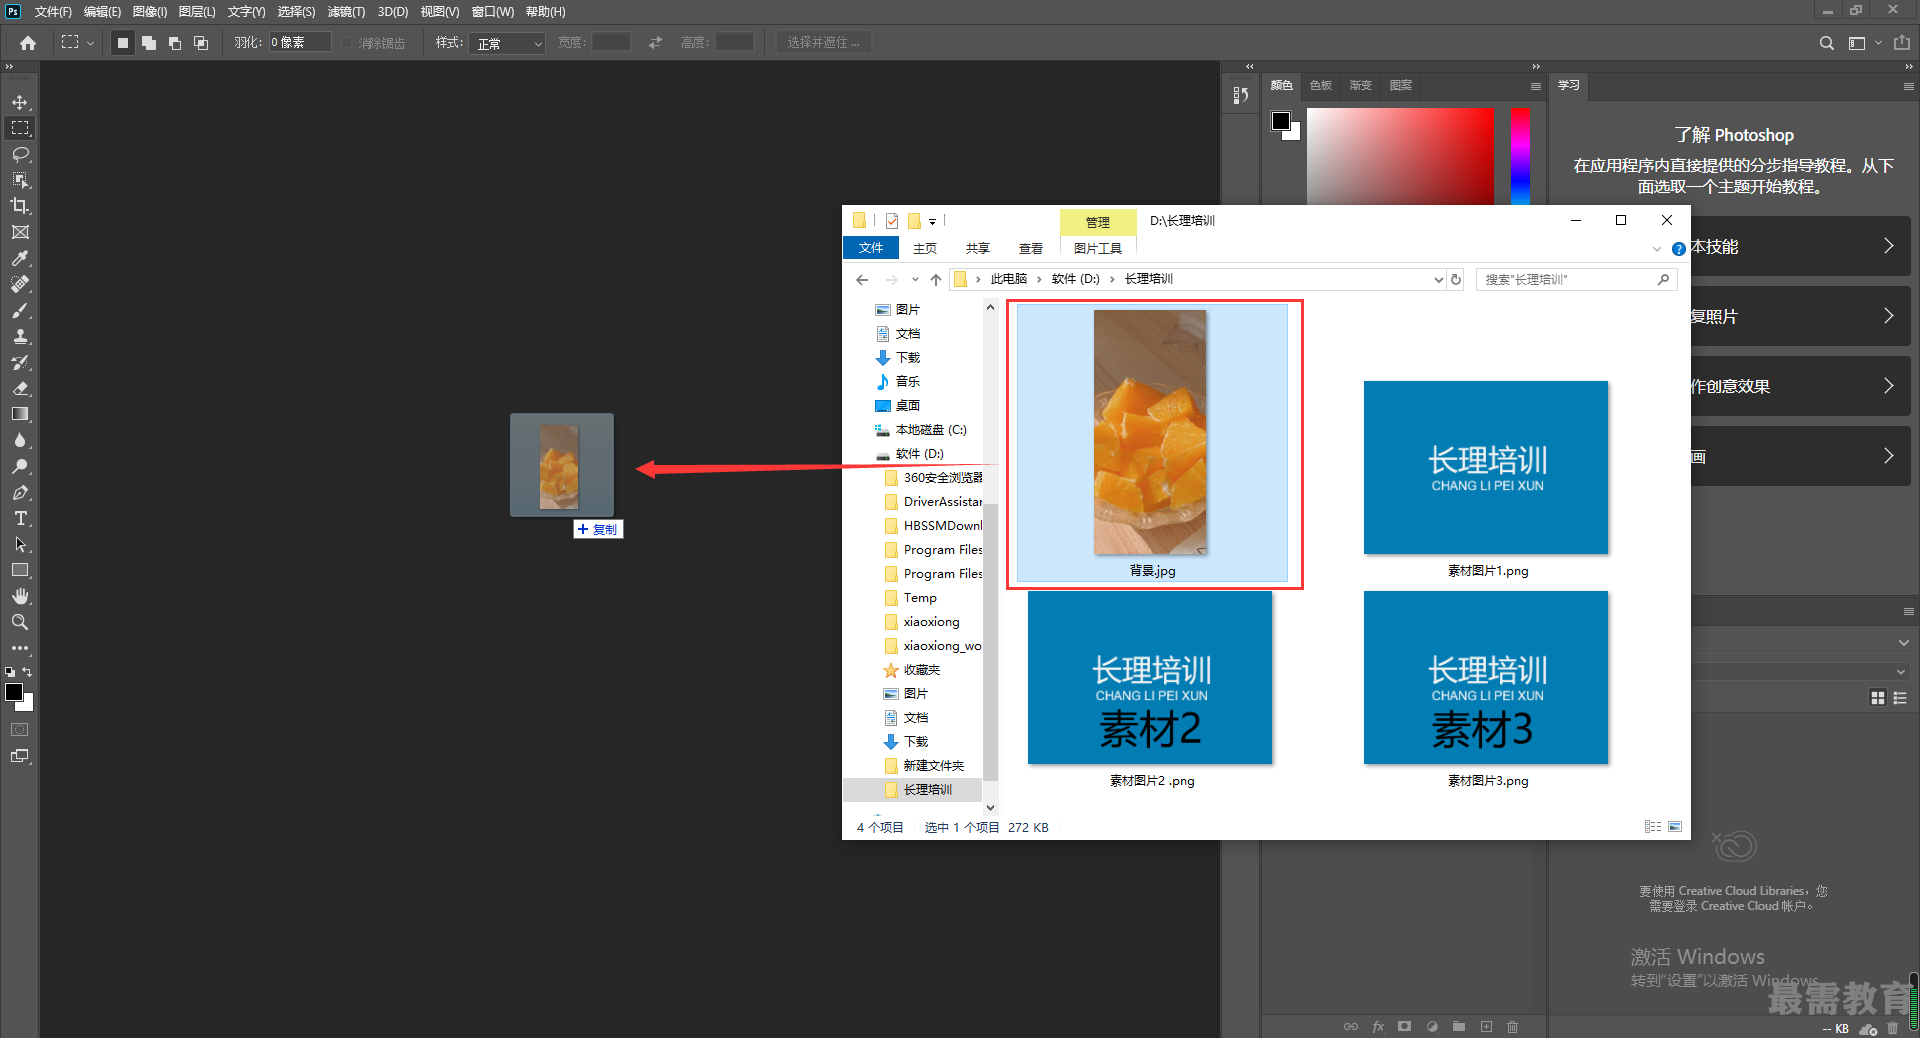Choose Add to selection mode
This screenshot has width=1920, height=1038.
pyautogui.click(x=149, y=43)
